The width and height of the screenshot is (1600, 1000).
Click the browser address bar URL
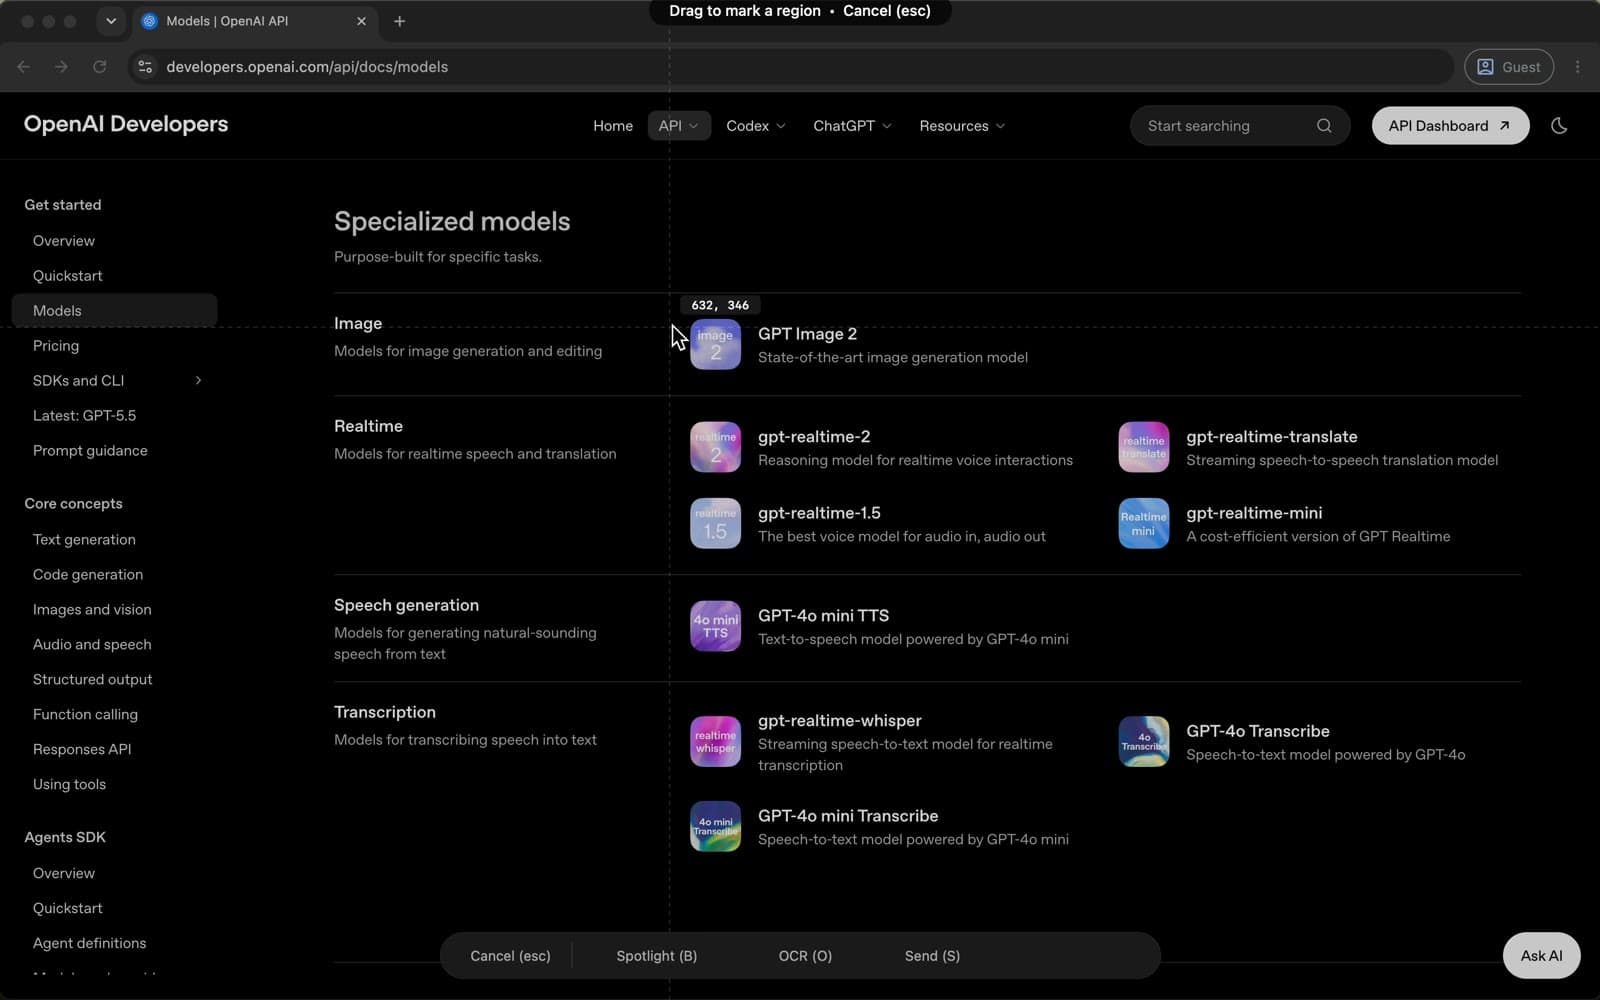307,67
